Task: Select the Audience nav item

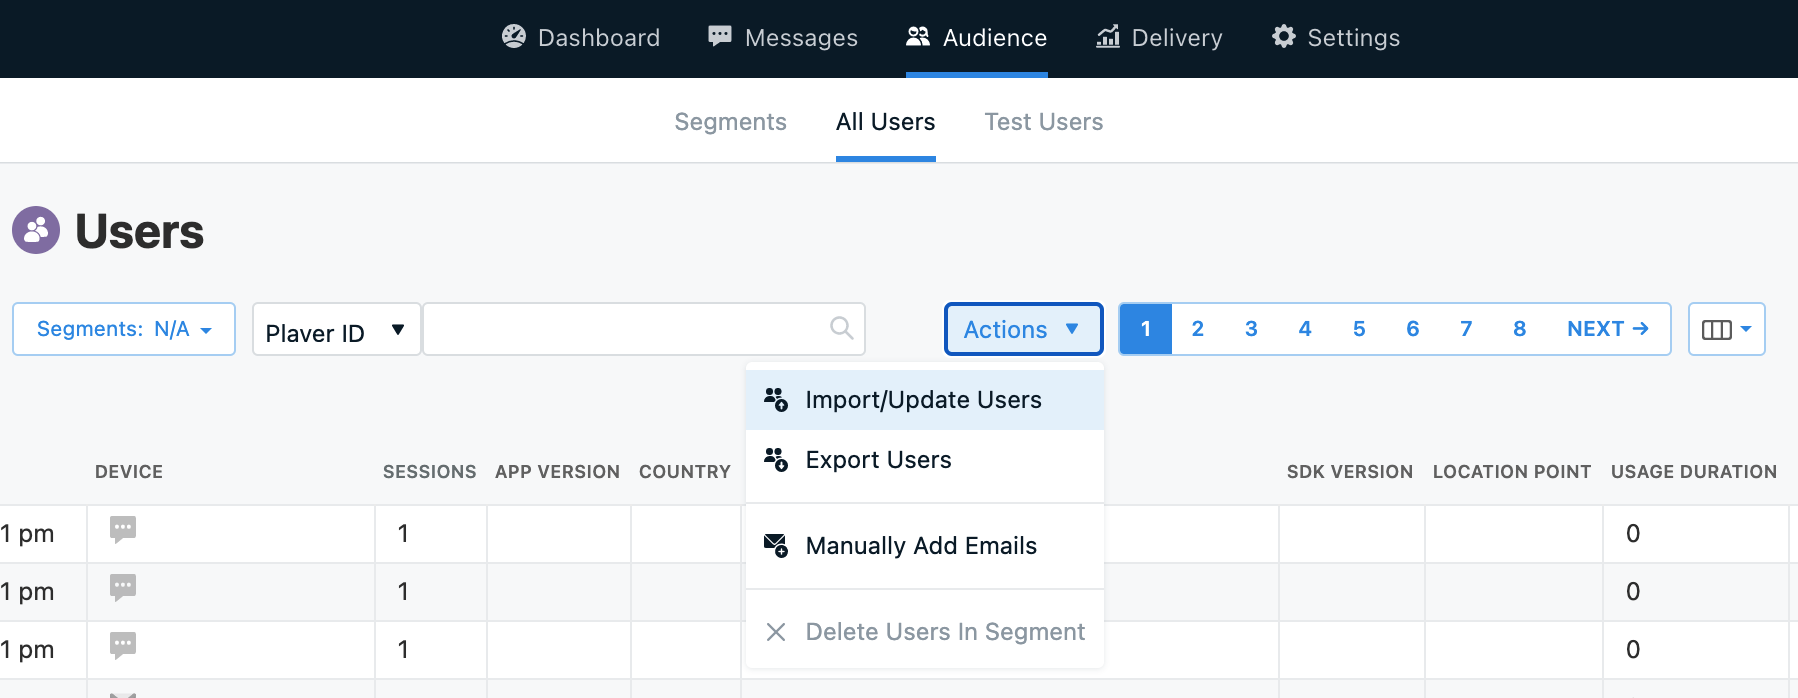Action: [976, 38]
